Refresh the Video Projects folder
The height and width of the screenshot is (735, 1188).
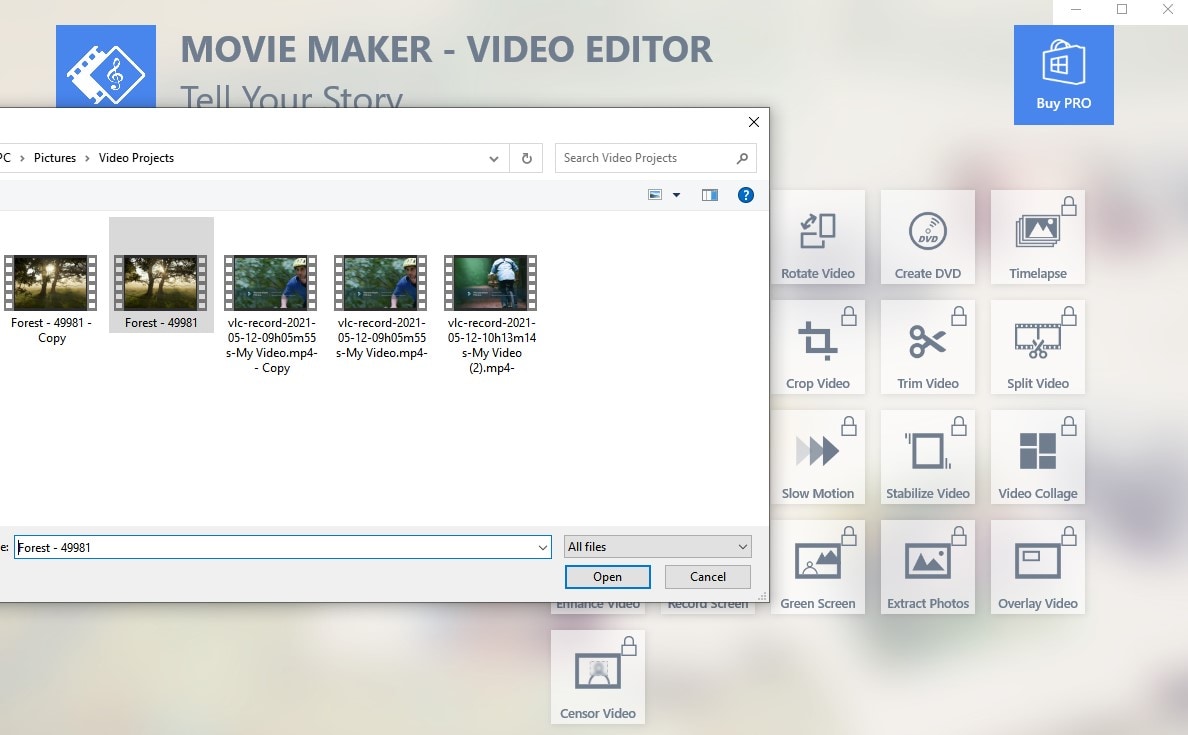coord(527,158)
